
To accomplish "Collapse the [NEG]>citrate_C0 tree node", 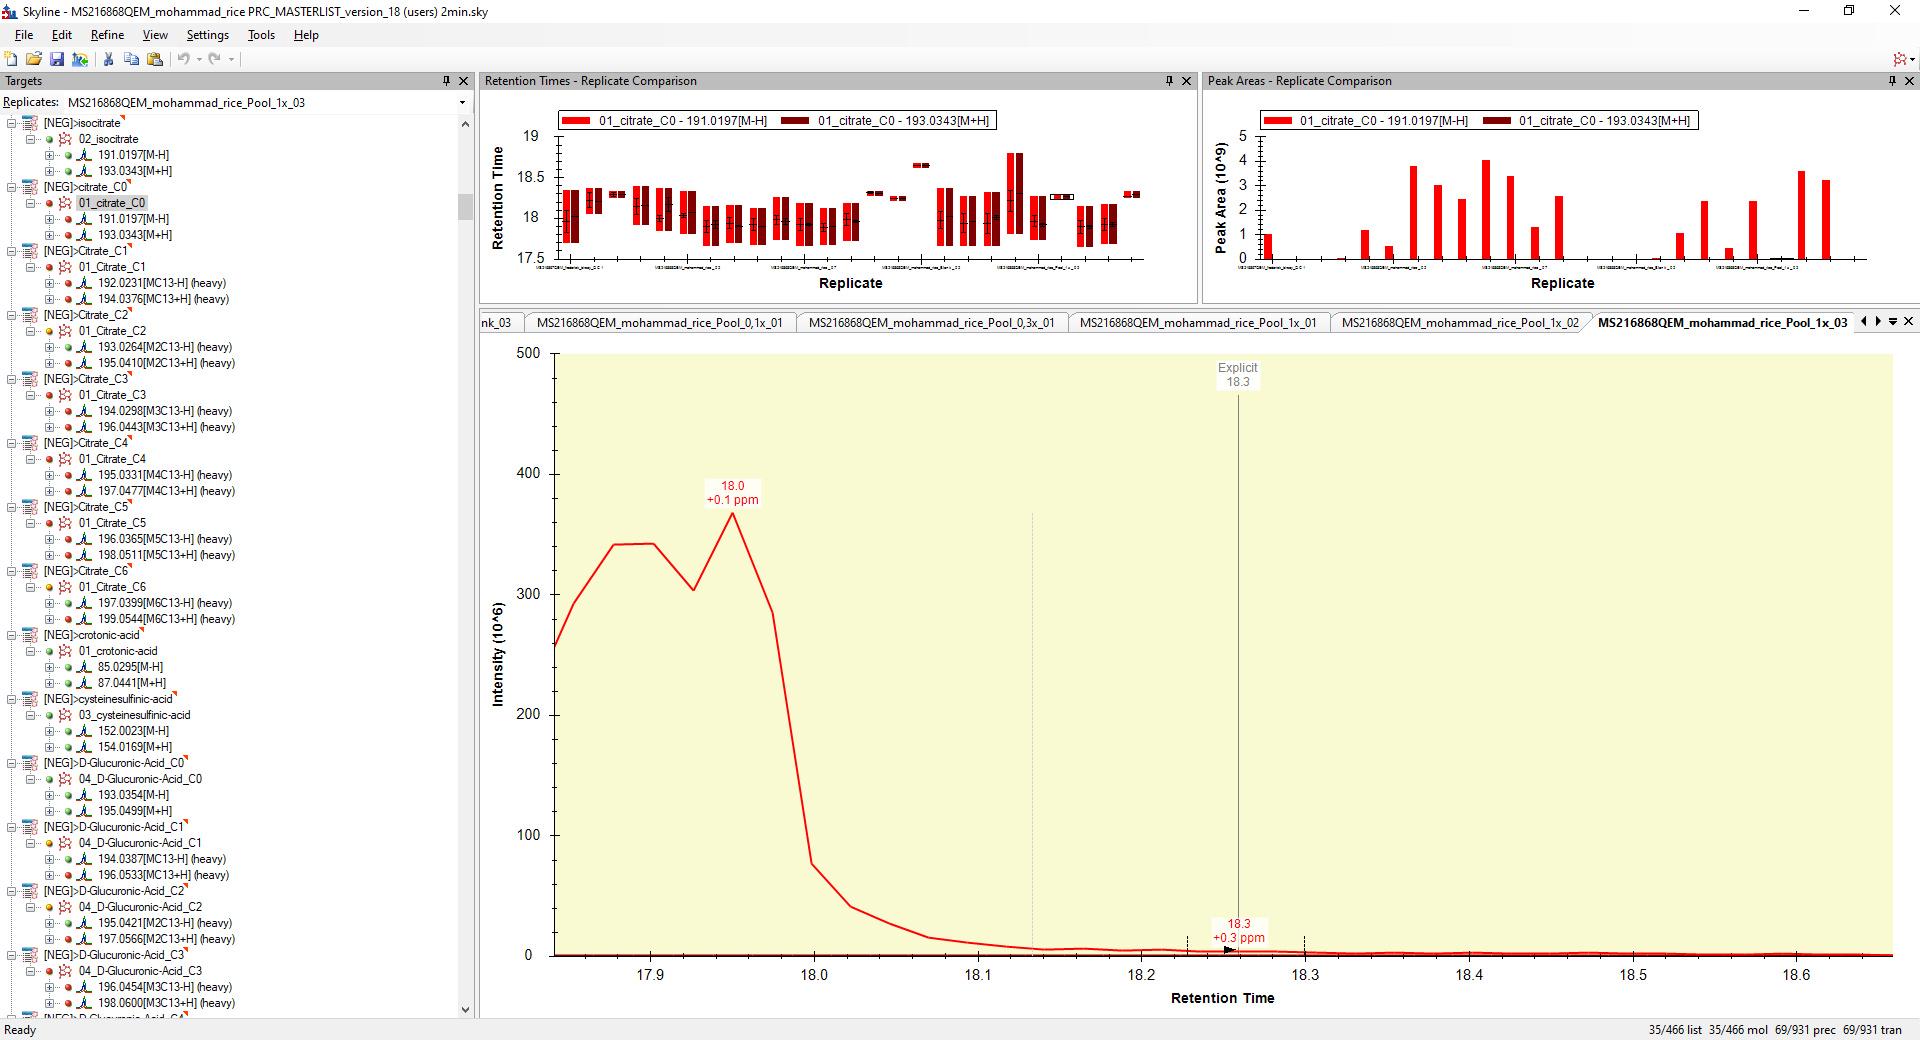I will pos(12,187).
